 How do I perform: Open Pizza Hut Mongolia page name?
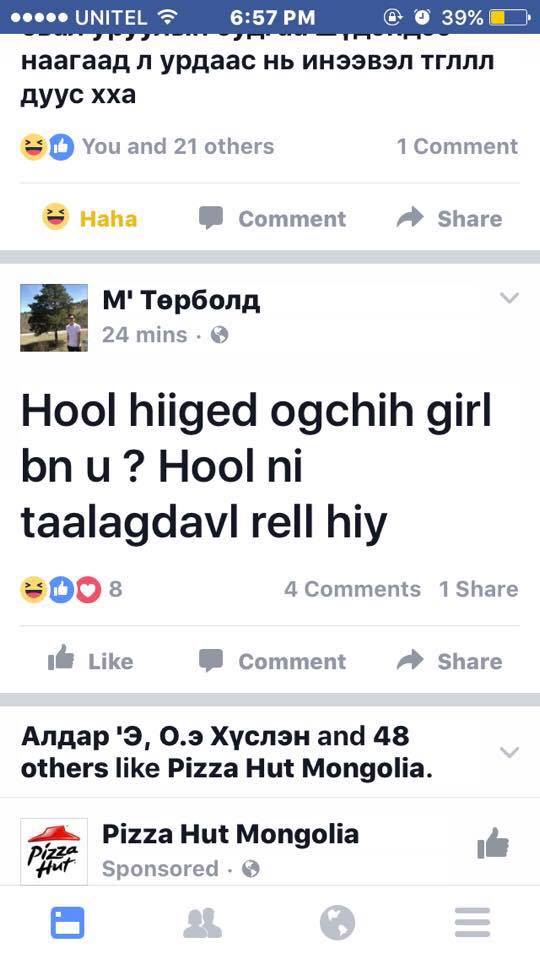click(230, 834)
